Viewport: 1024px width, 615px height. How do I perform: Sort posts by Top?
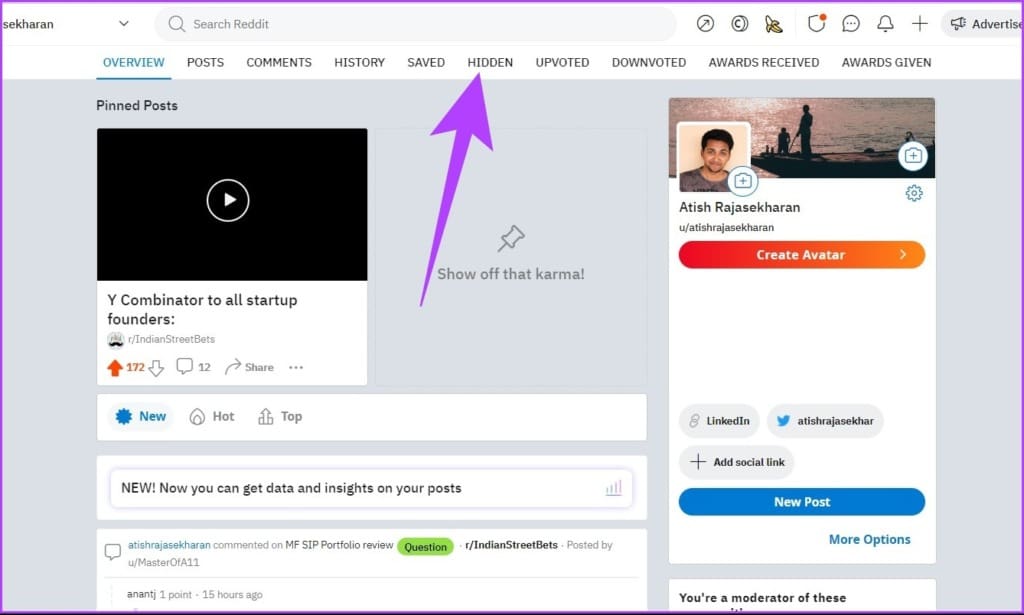[280, 417]
